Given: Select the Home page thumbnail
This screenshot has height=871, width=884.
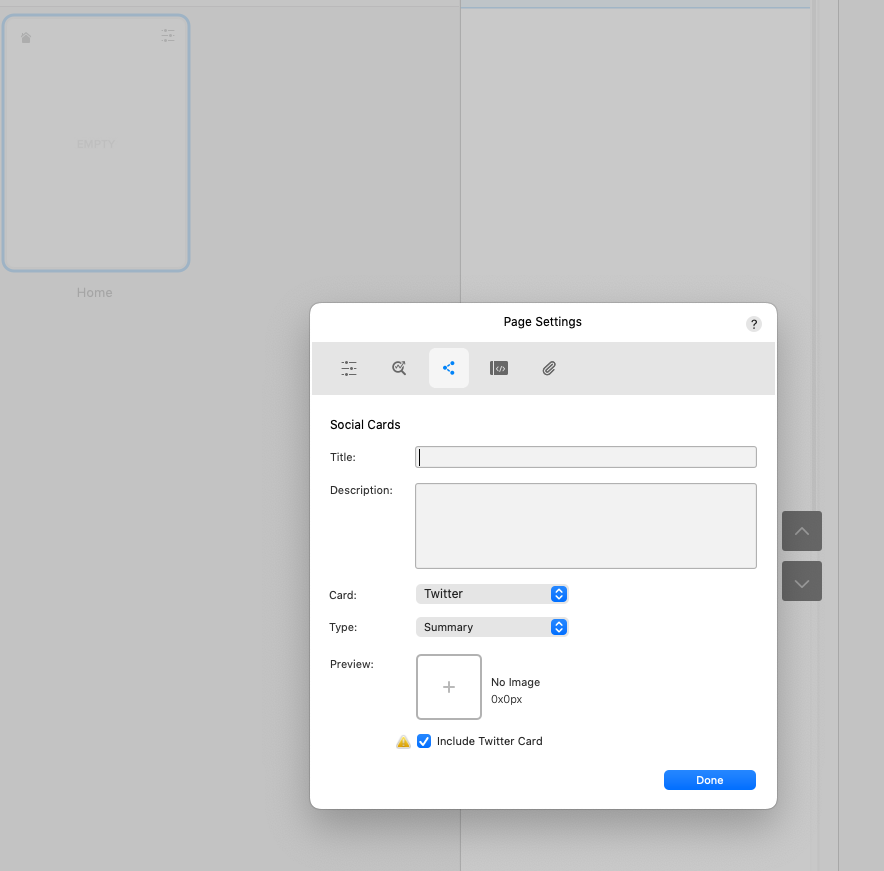Looking at the screenshot, I should (x=96, y=144).
